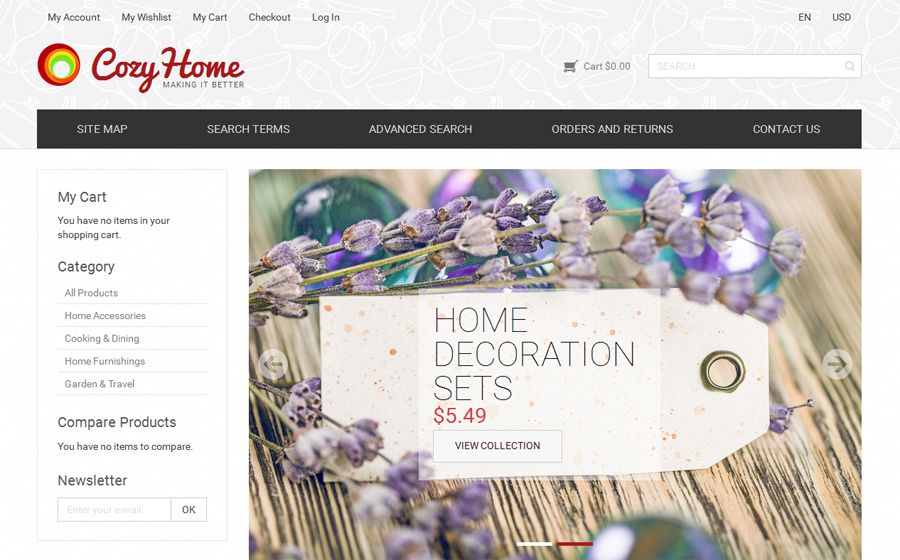Go to previous slide with left arrow

[x=273, y=364]
